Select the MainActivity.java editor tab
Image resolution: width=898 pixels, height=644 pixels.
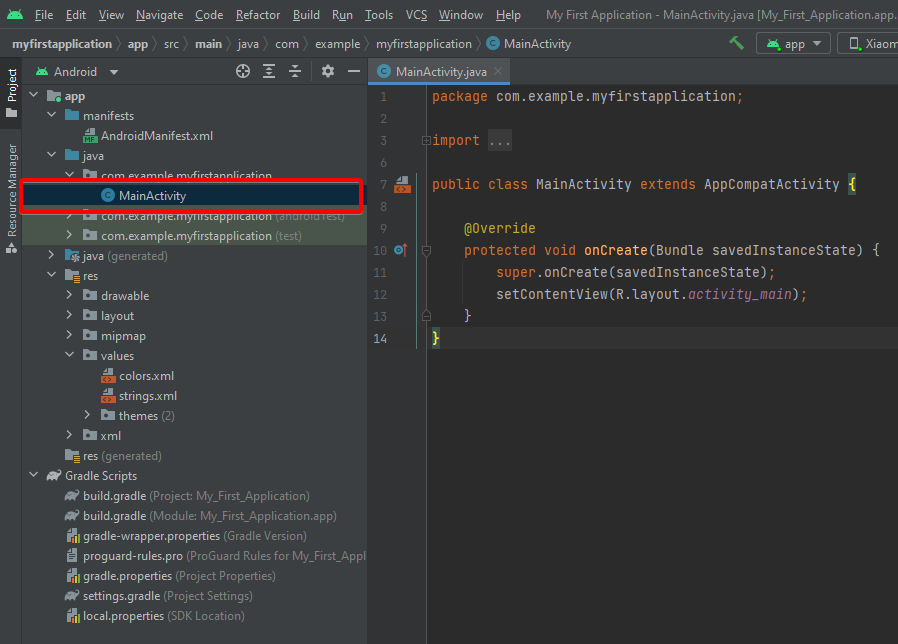[x=440, y=72]
